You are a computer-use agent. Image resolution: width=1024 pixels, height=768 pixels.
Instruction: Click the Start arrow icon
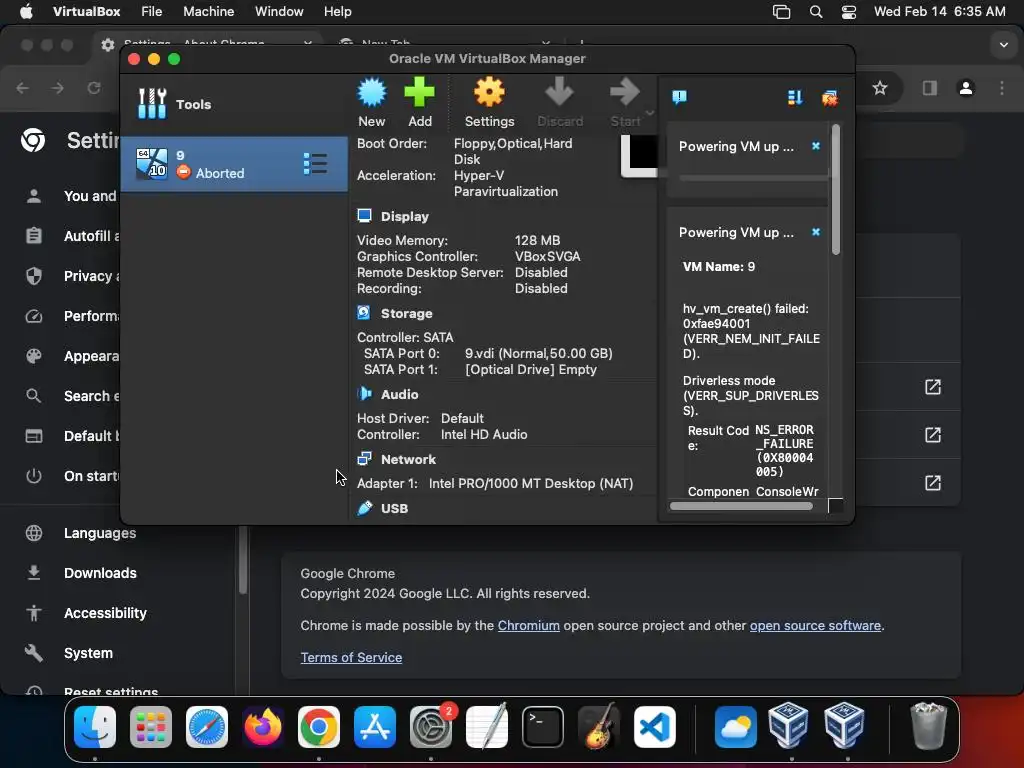625,92
